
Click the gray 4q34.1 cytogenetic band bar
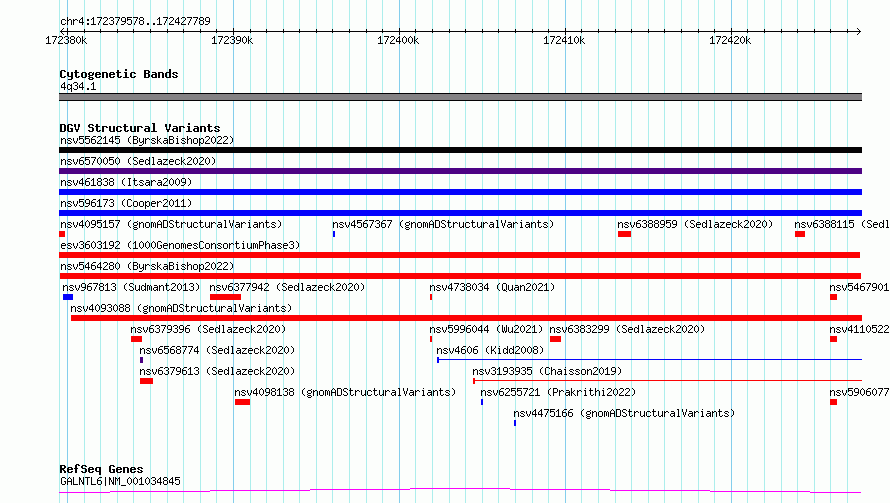(x=460, y=97)
